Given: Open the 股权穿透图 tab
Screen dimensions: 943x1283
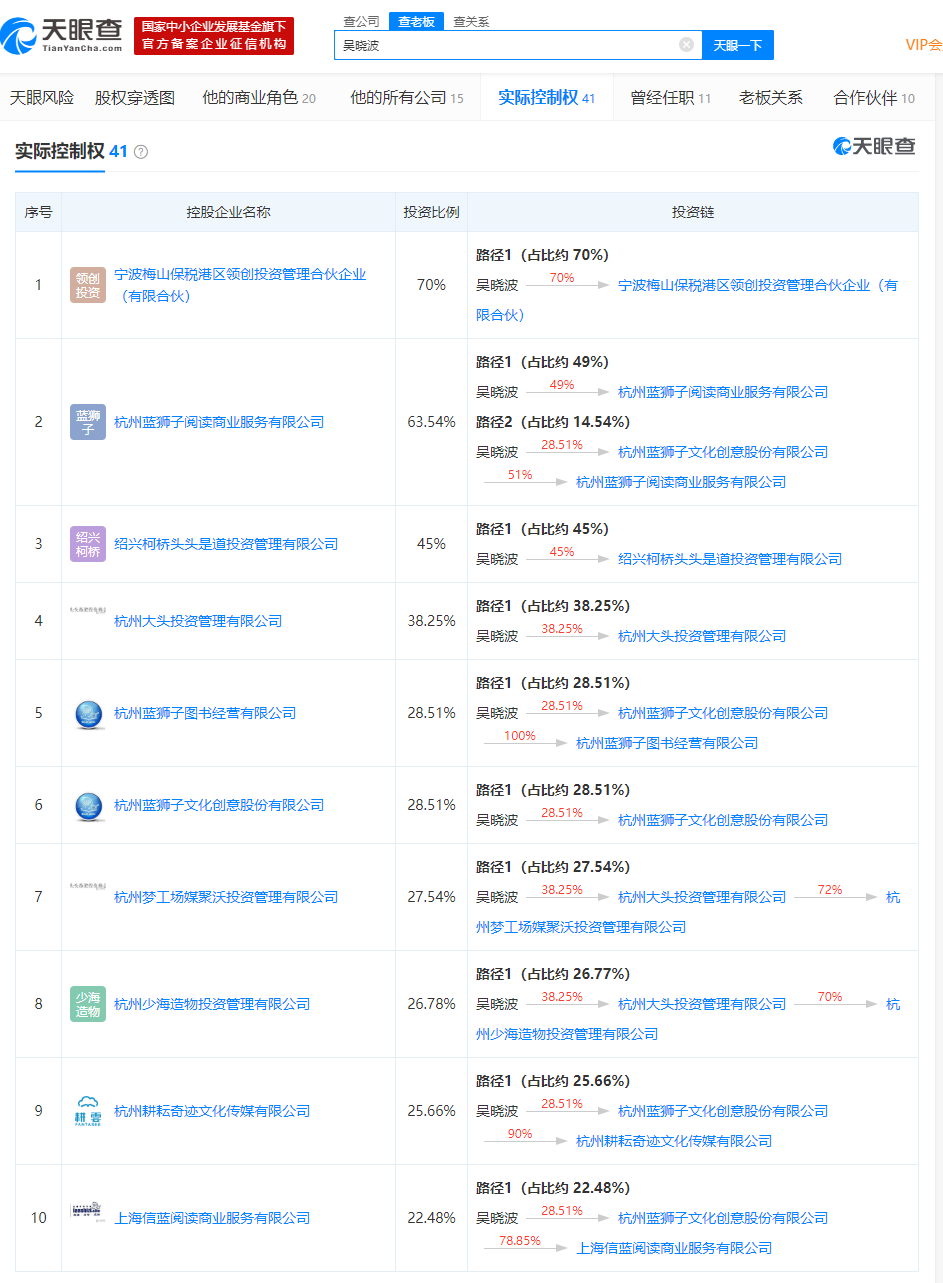Looking at the screenshot, I should (135, 97).
